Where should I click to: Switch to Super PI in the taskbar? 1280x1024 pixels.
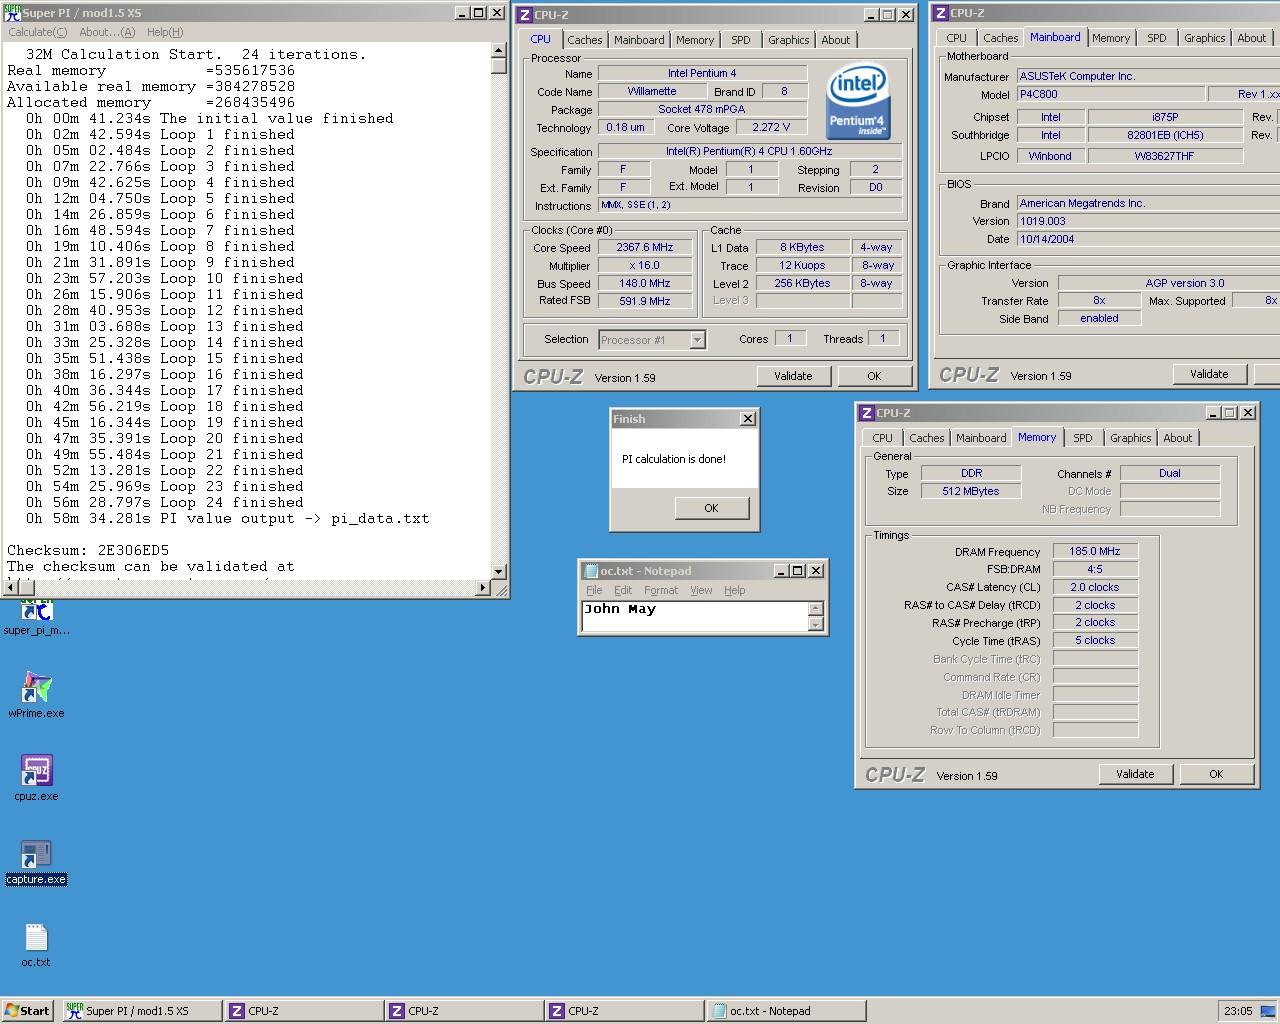point(141,1010)
